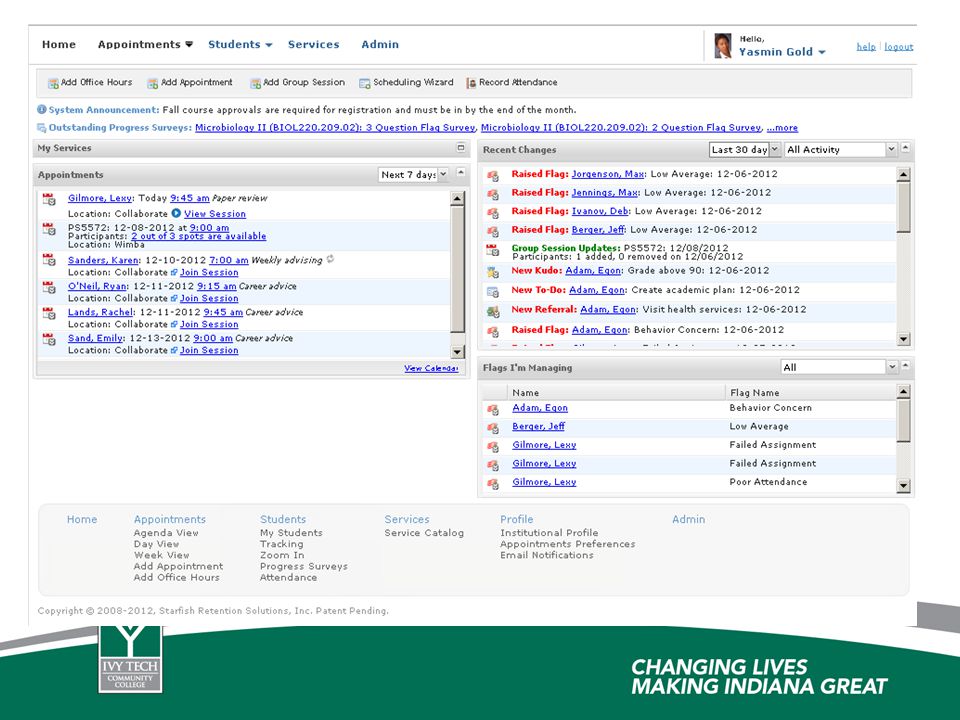Image resolution: width=960 pixels, height=720 pixels.
Task: Click the System Announcement info icon
Action: coord(42,110)
